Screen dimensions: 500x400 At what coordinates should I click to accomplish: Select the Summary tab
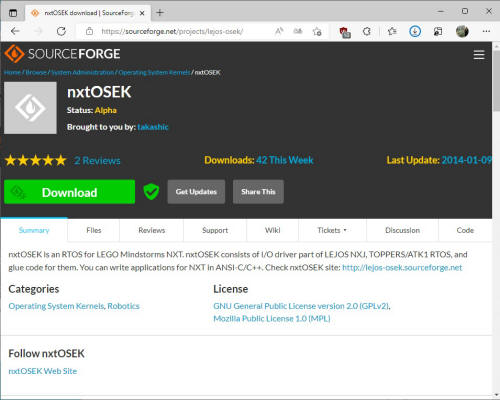(x=34, y=230)
